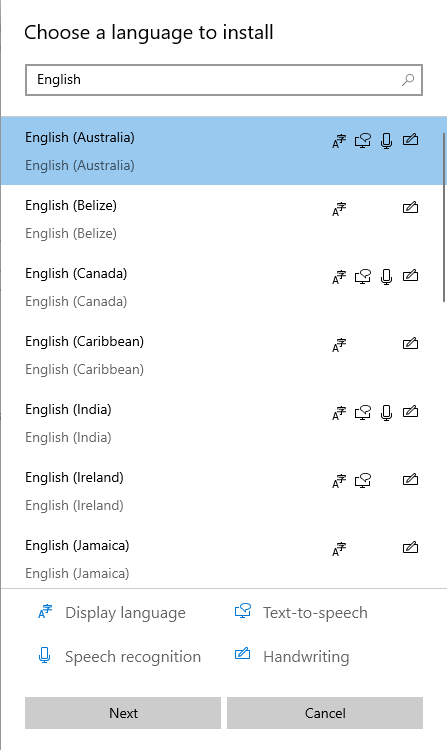Select English (Canada) language entry

223,287
